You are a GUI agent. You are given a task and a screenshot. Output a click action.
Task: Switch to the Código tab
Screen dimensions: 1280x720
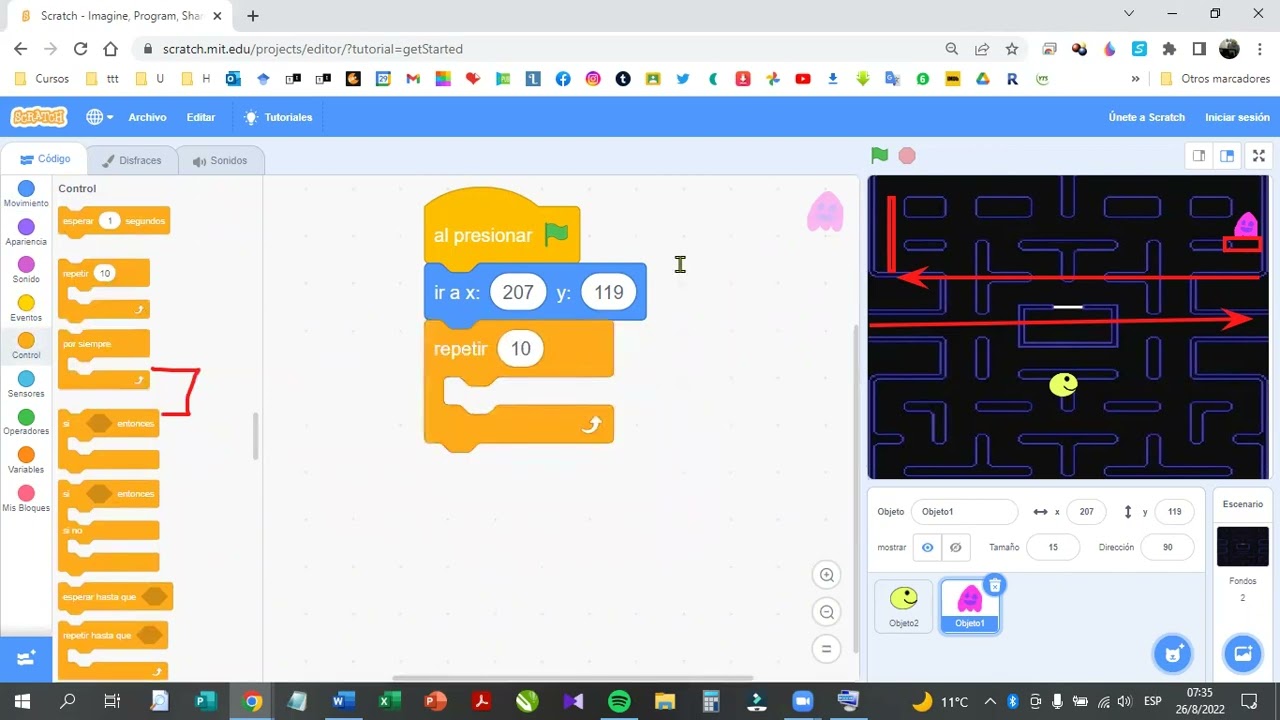click(x=45, y=159)
